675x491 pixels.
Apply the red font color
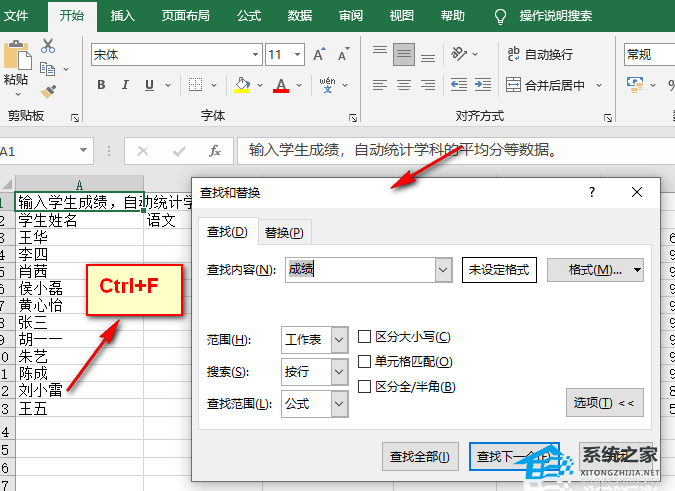281,85
